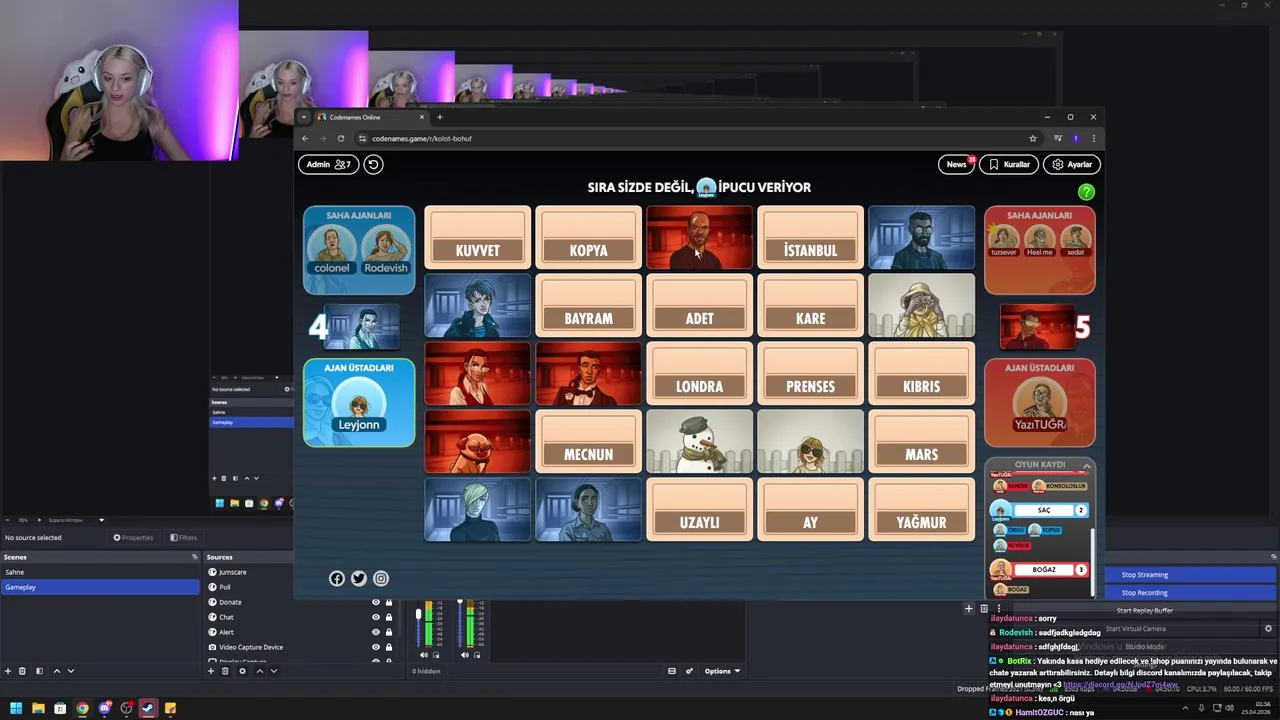Select Sahne scene in OBS
The width and height of the screenshot is (1280, 720).
(x=100, y=572)
